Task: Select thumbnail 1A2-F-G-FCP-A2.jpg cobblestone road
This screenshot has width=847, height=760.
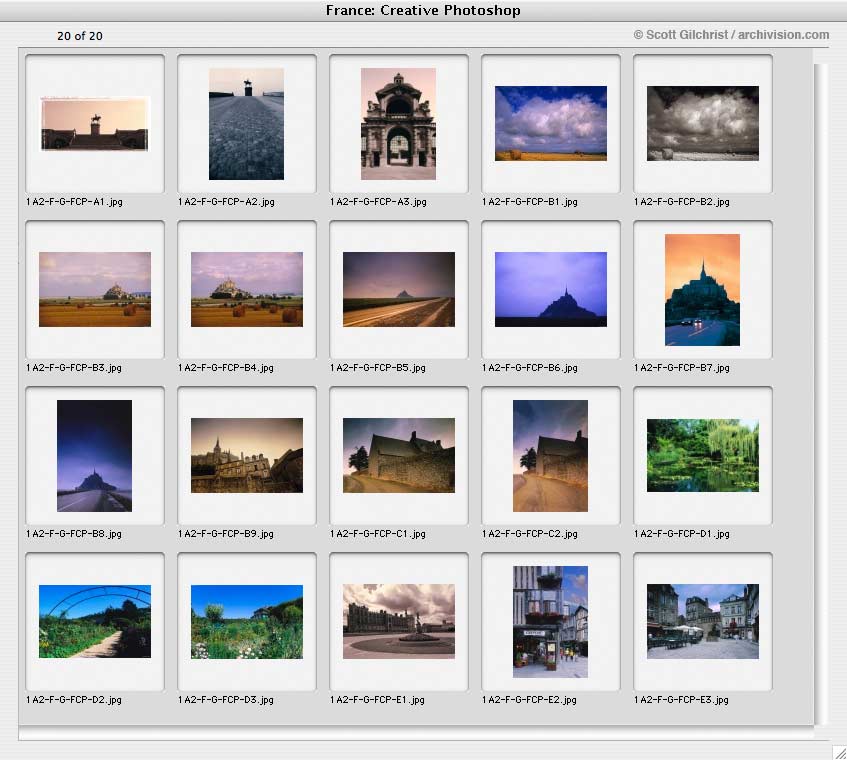Action: 246,124
